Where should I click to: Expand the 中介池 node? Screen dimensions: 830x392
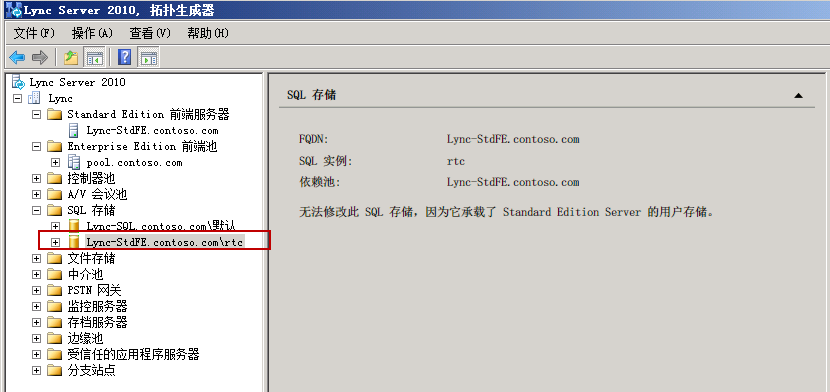click(37, 274)
